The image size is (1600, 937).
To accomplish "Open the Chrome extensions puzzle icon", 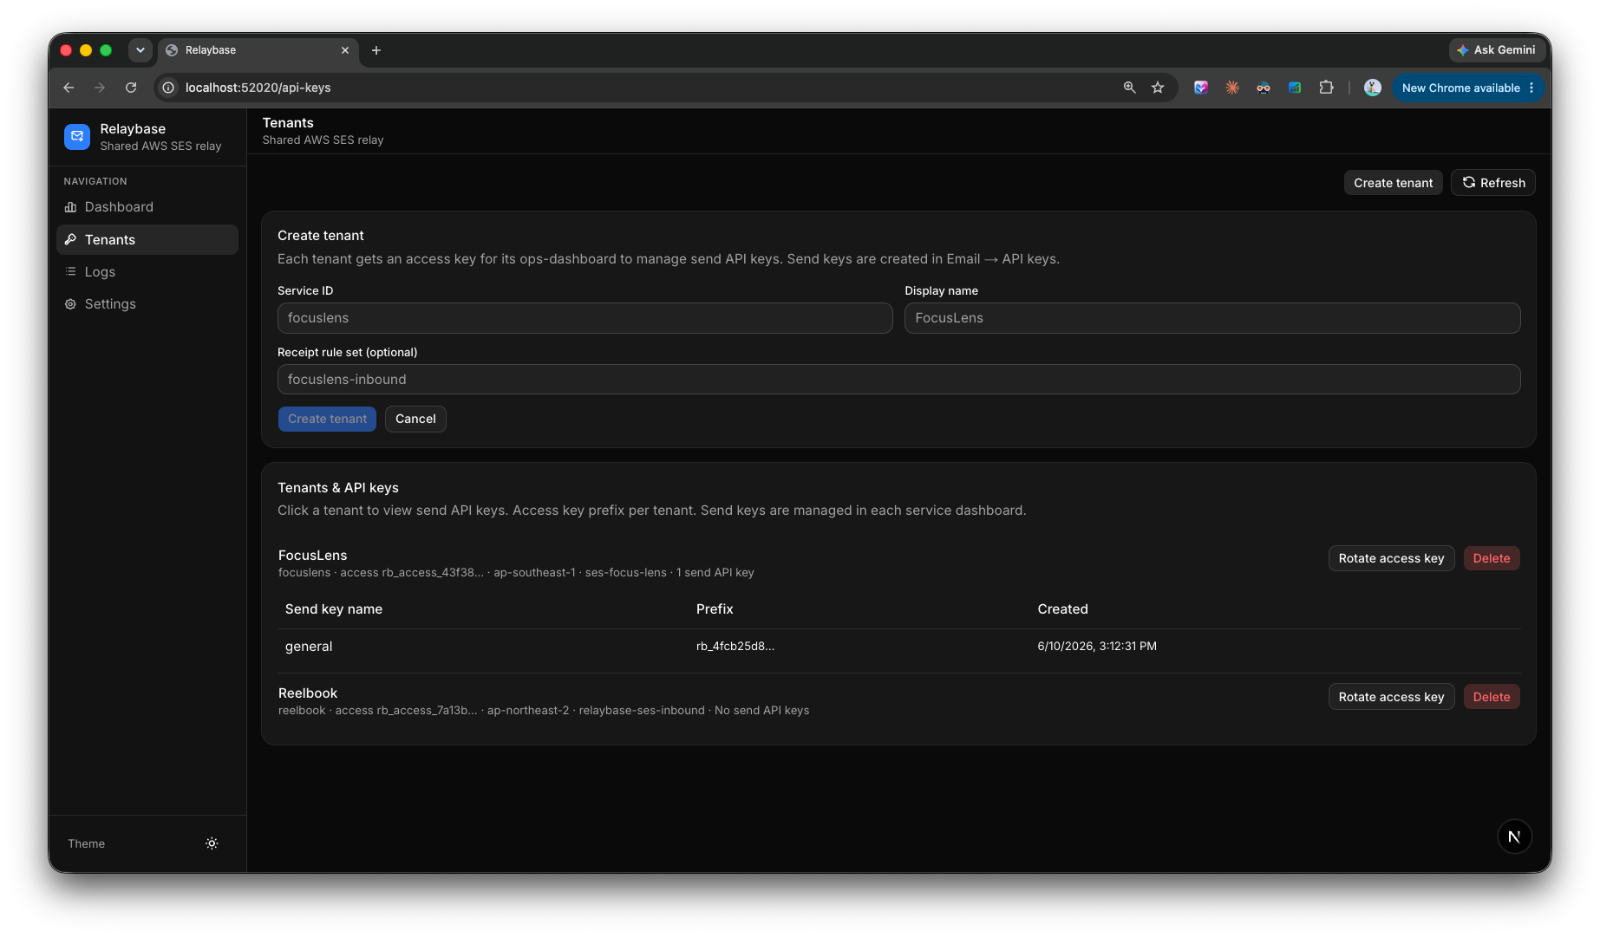I will point(1326,88).
